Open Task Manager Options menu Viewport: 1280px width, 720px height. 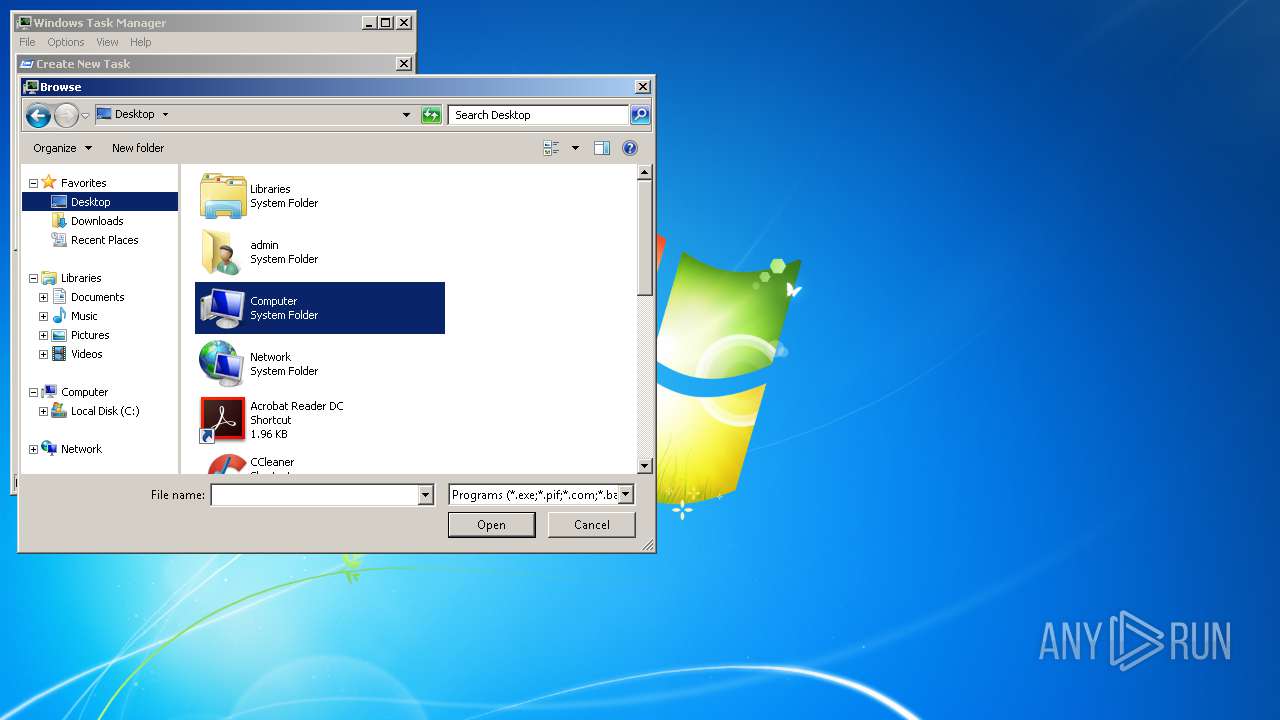tap(66, 42)
